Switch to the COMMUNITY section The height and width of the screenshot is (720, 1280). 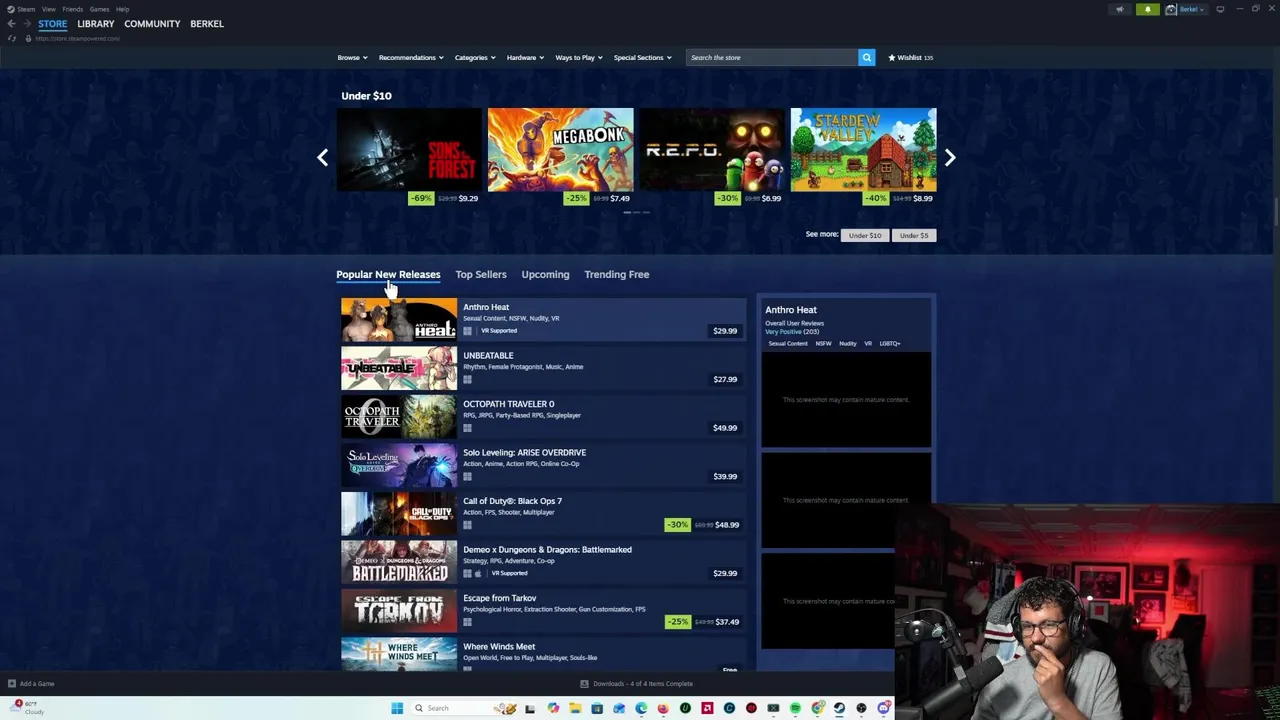point(152,24)
